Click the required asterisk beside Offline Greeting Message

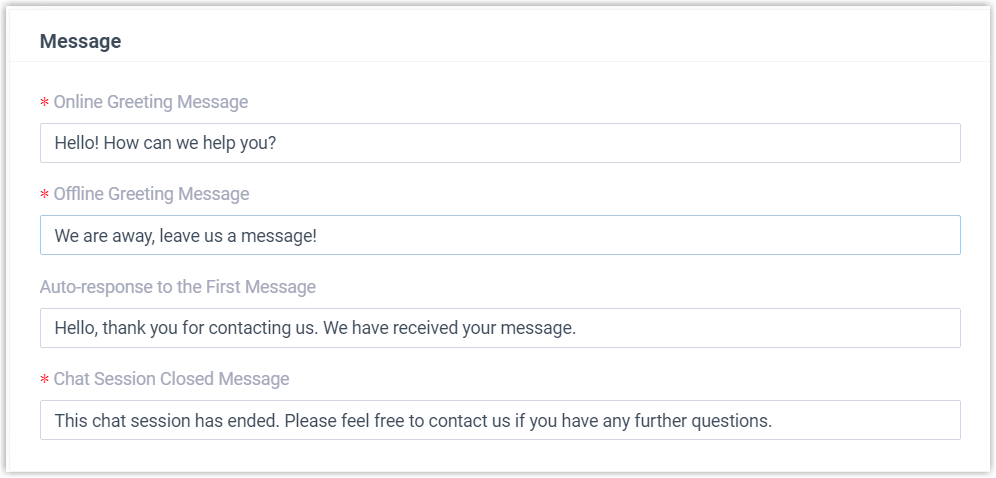click(44, 195)
